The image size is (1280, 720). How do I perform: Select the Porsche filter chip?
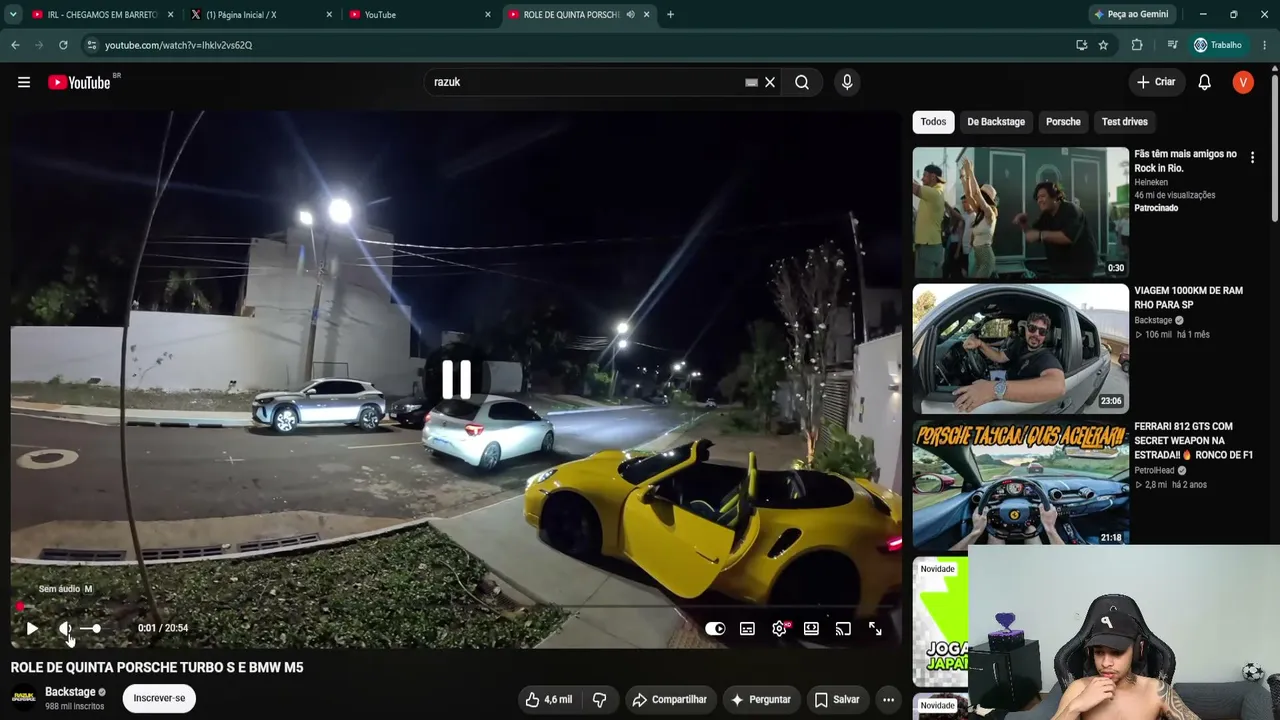[x=1063, y=122]
